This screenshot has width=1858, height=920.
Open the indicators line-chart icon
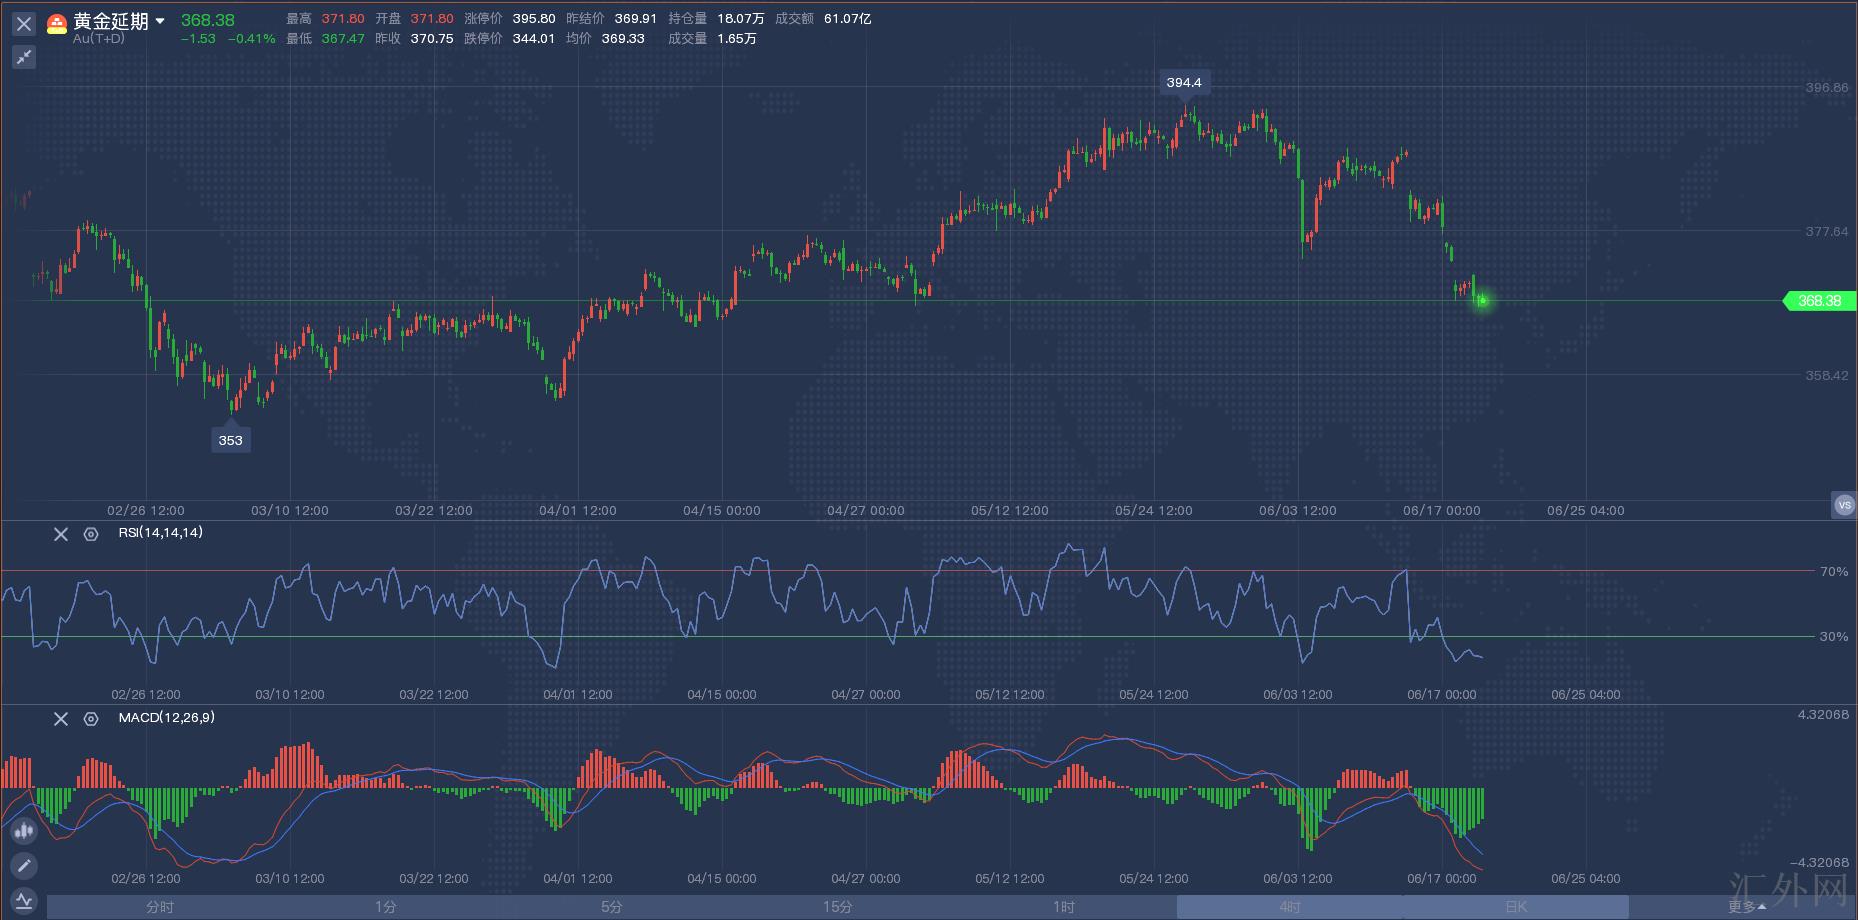[x=24, y=900]
